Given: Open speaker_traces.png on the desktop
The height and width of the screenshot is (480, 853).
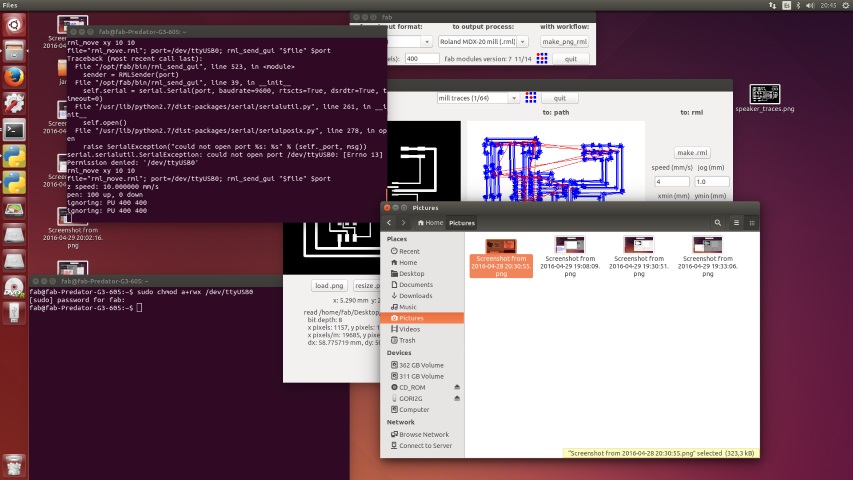Looking at the screenshot, I should (764, 98).
